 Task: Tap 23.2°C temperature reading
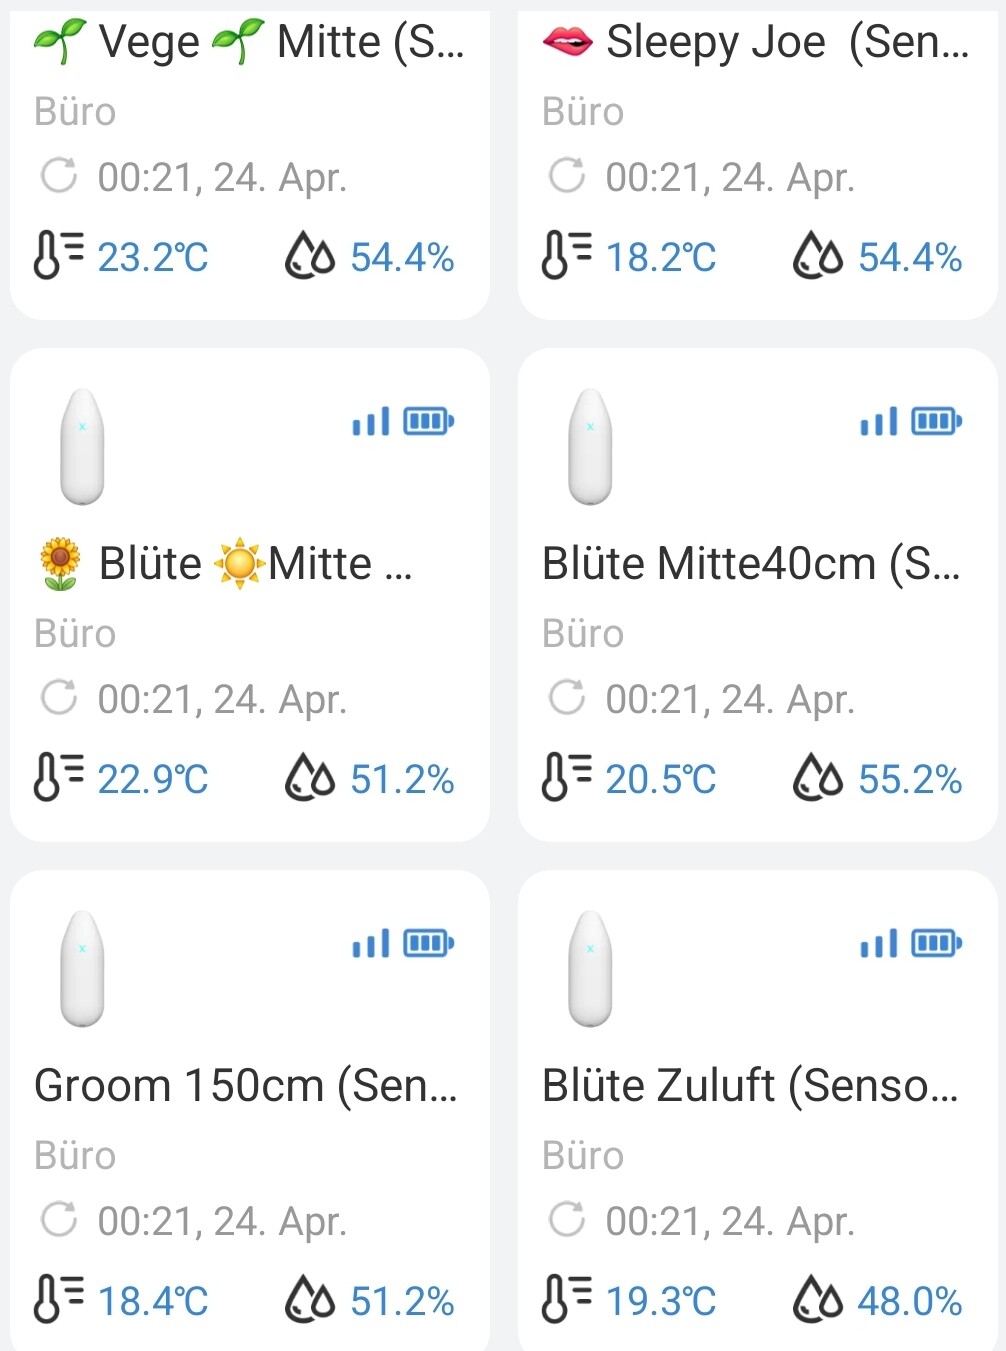153,258
